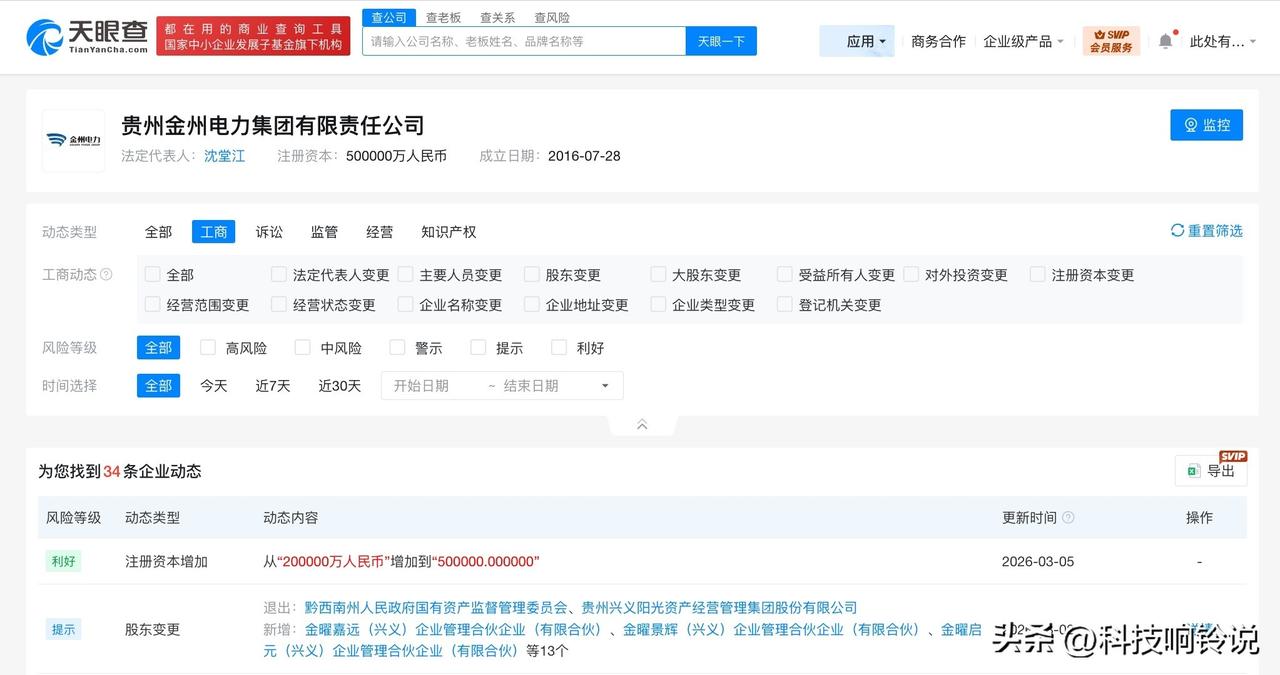
Task: Select the 今天 time filter
Action: click(x=213, y=386)
